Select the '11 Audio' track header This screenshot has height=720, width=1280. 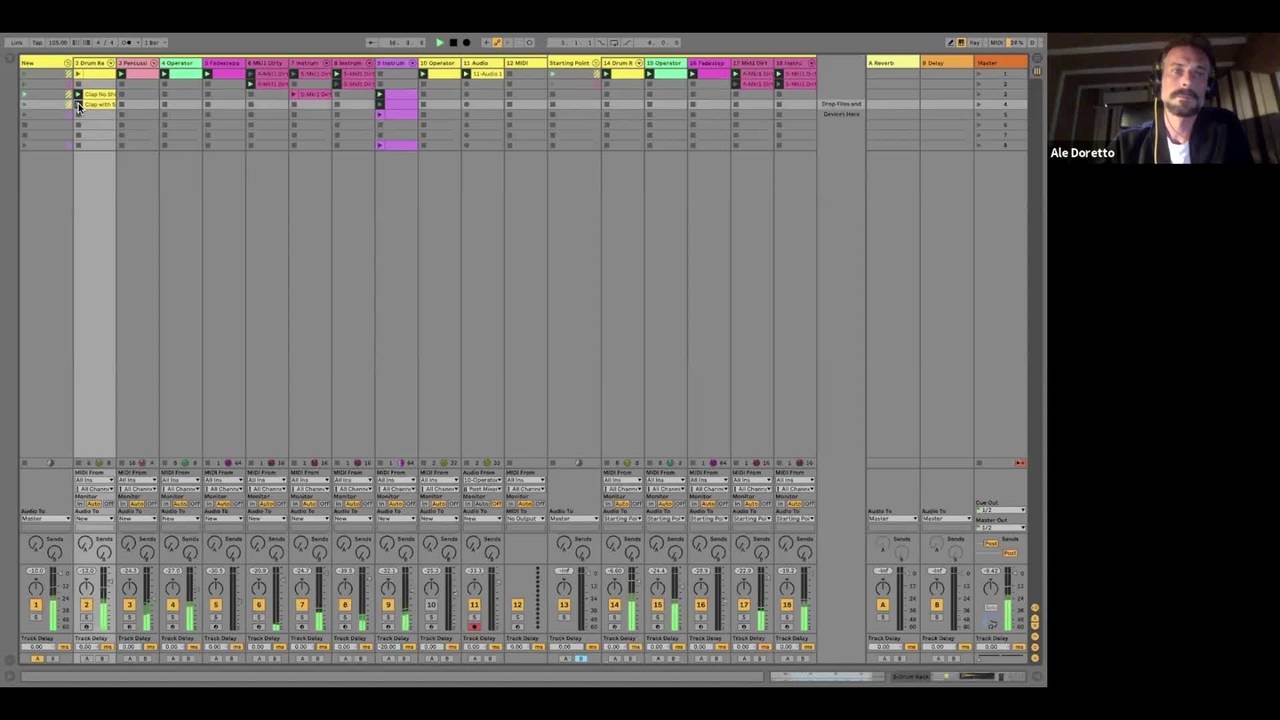point(482,63)
